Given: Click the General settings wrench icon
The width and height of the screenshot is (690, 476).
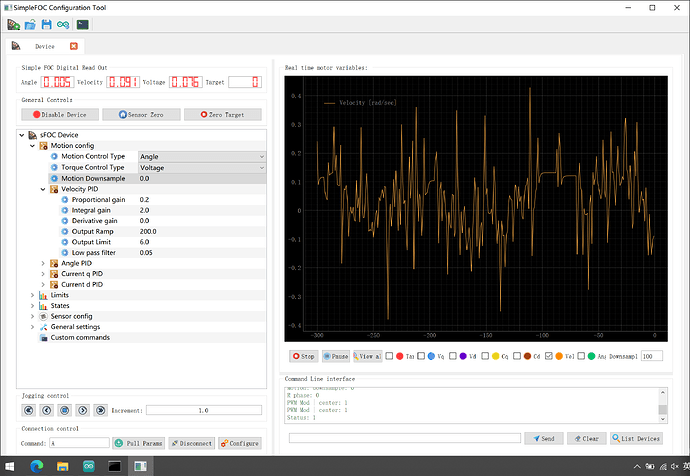Looking at the screenshot, I should [x=43, y=327].
